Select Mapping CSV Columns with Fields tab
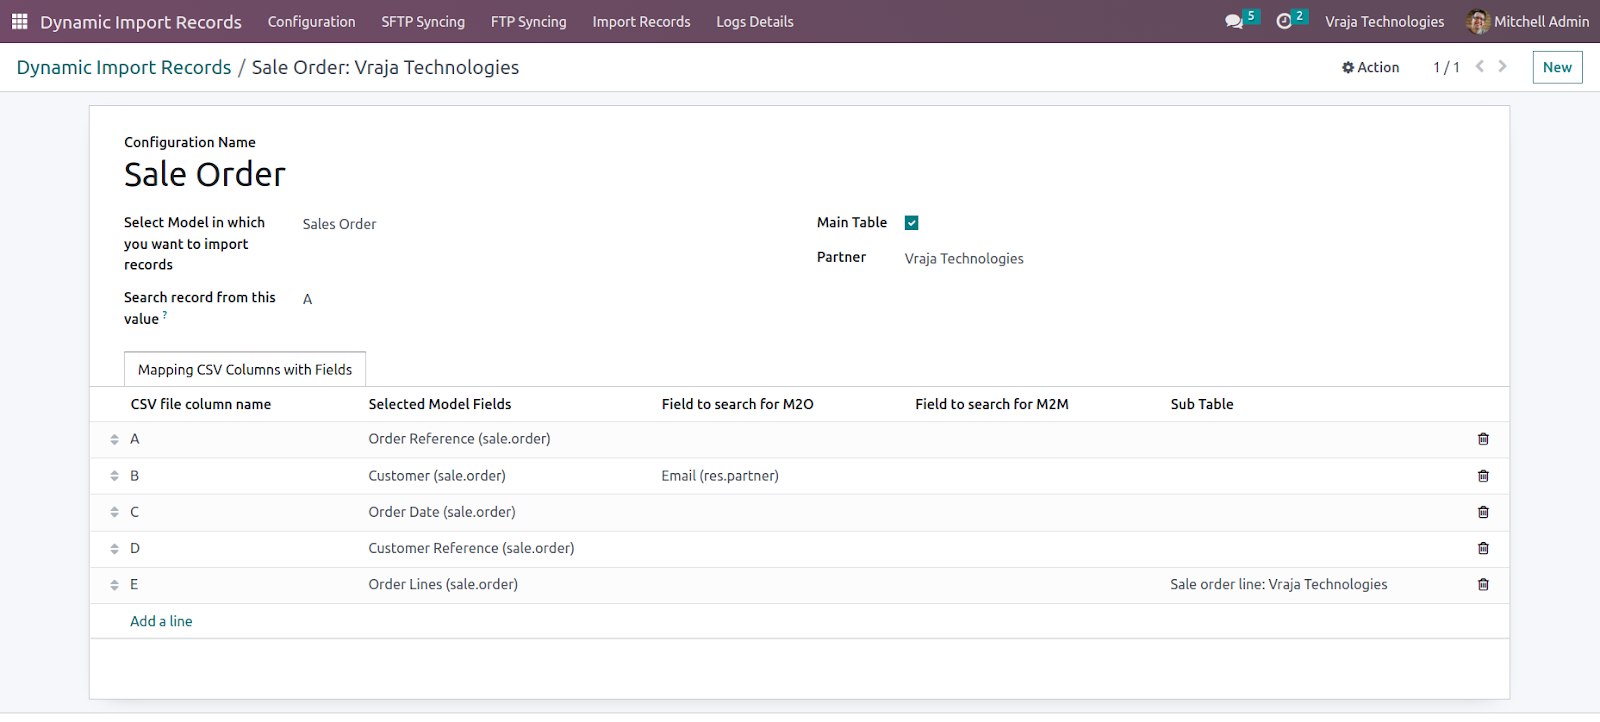This screenshot has height=722, width=1600. 245,369
